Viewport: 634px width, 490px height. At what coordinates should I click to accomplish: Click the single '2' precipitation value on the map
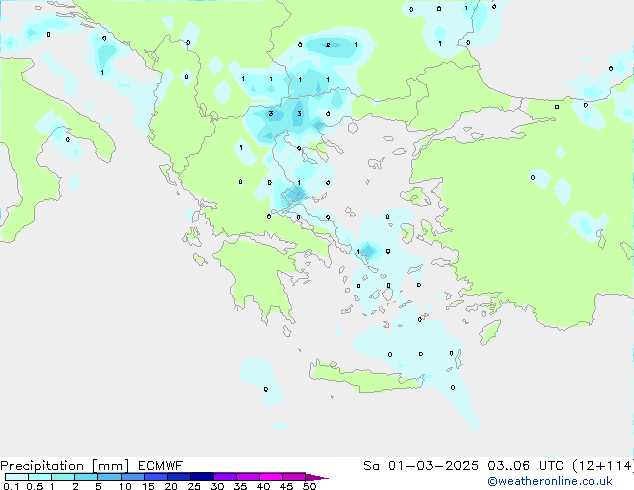click(328, 45)
